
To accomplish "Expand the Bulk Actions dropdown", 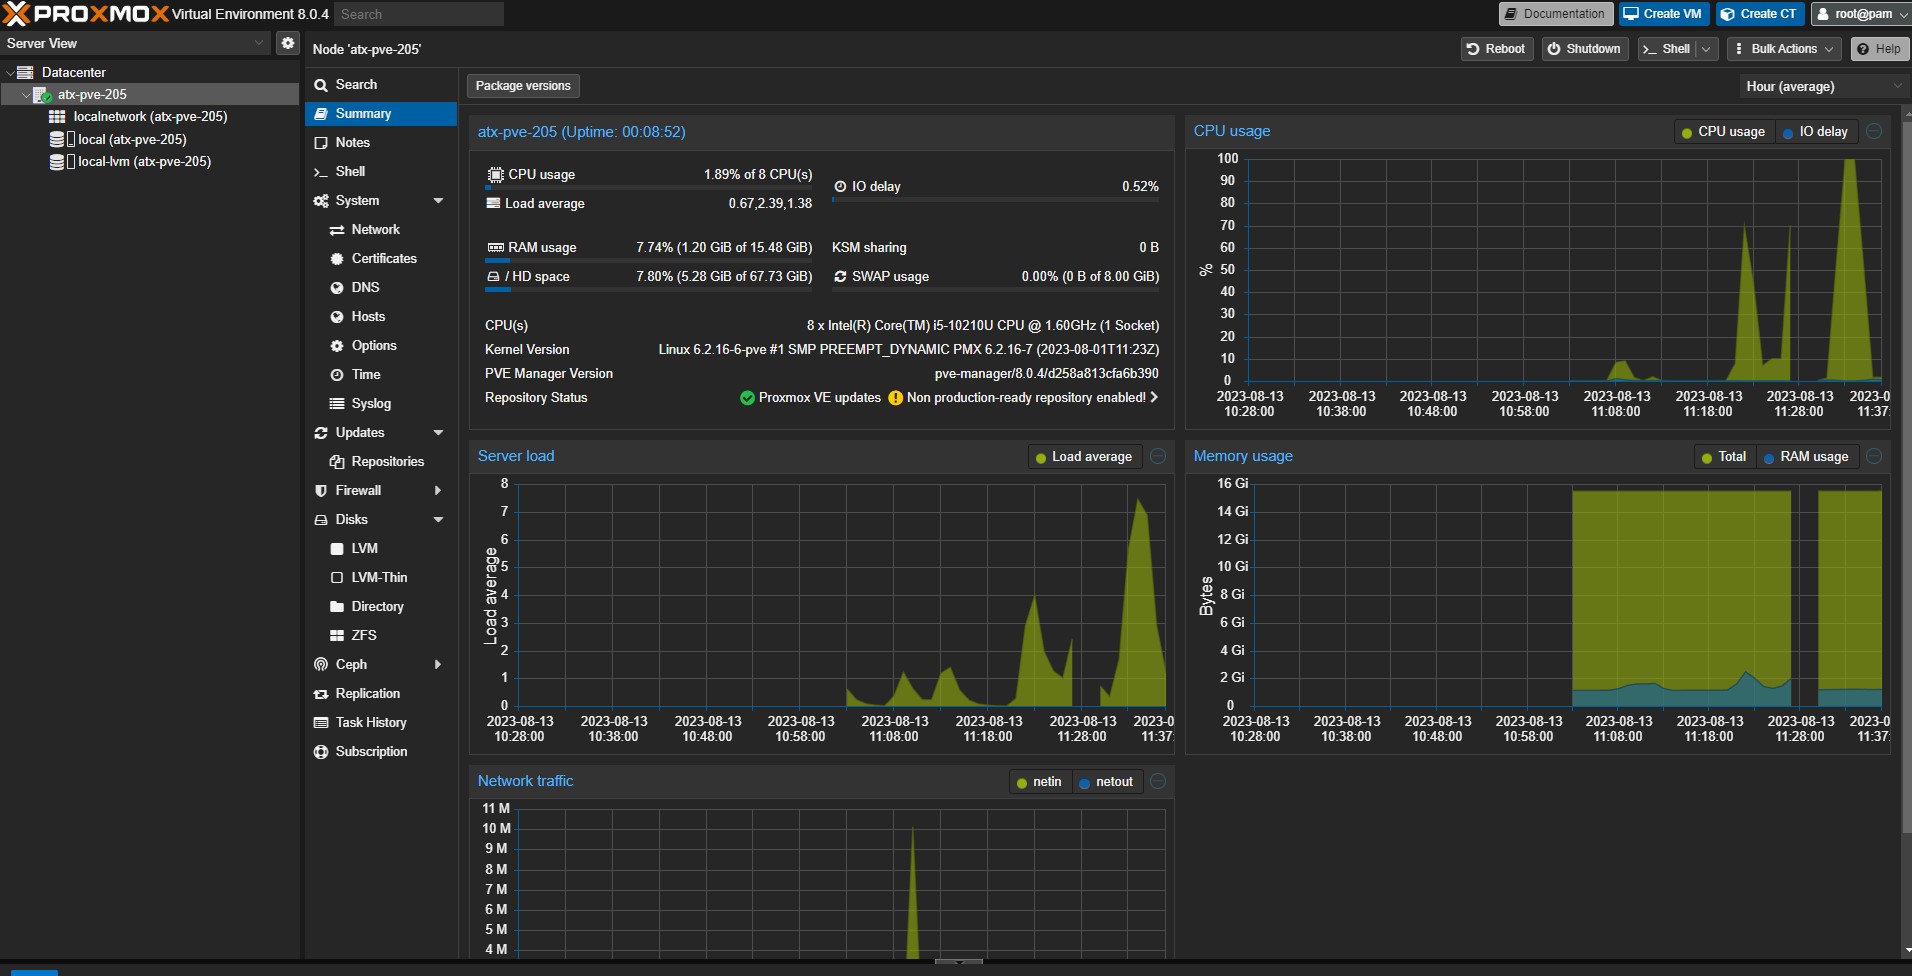I will (x=1786, y=49).
